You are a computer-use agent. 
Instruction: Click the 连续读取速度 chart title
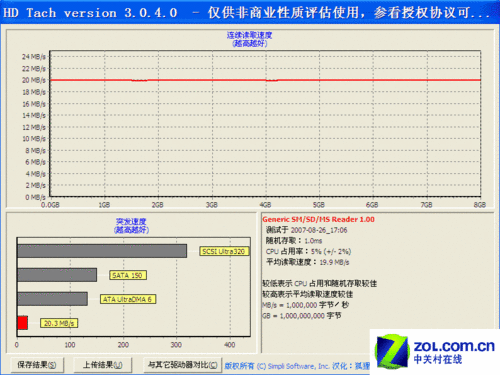(x=249, y=35)
